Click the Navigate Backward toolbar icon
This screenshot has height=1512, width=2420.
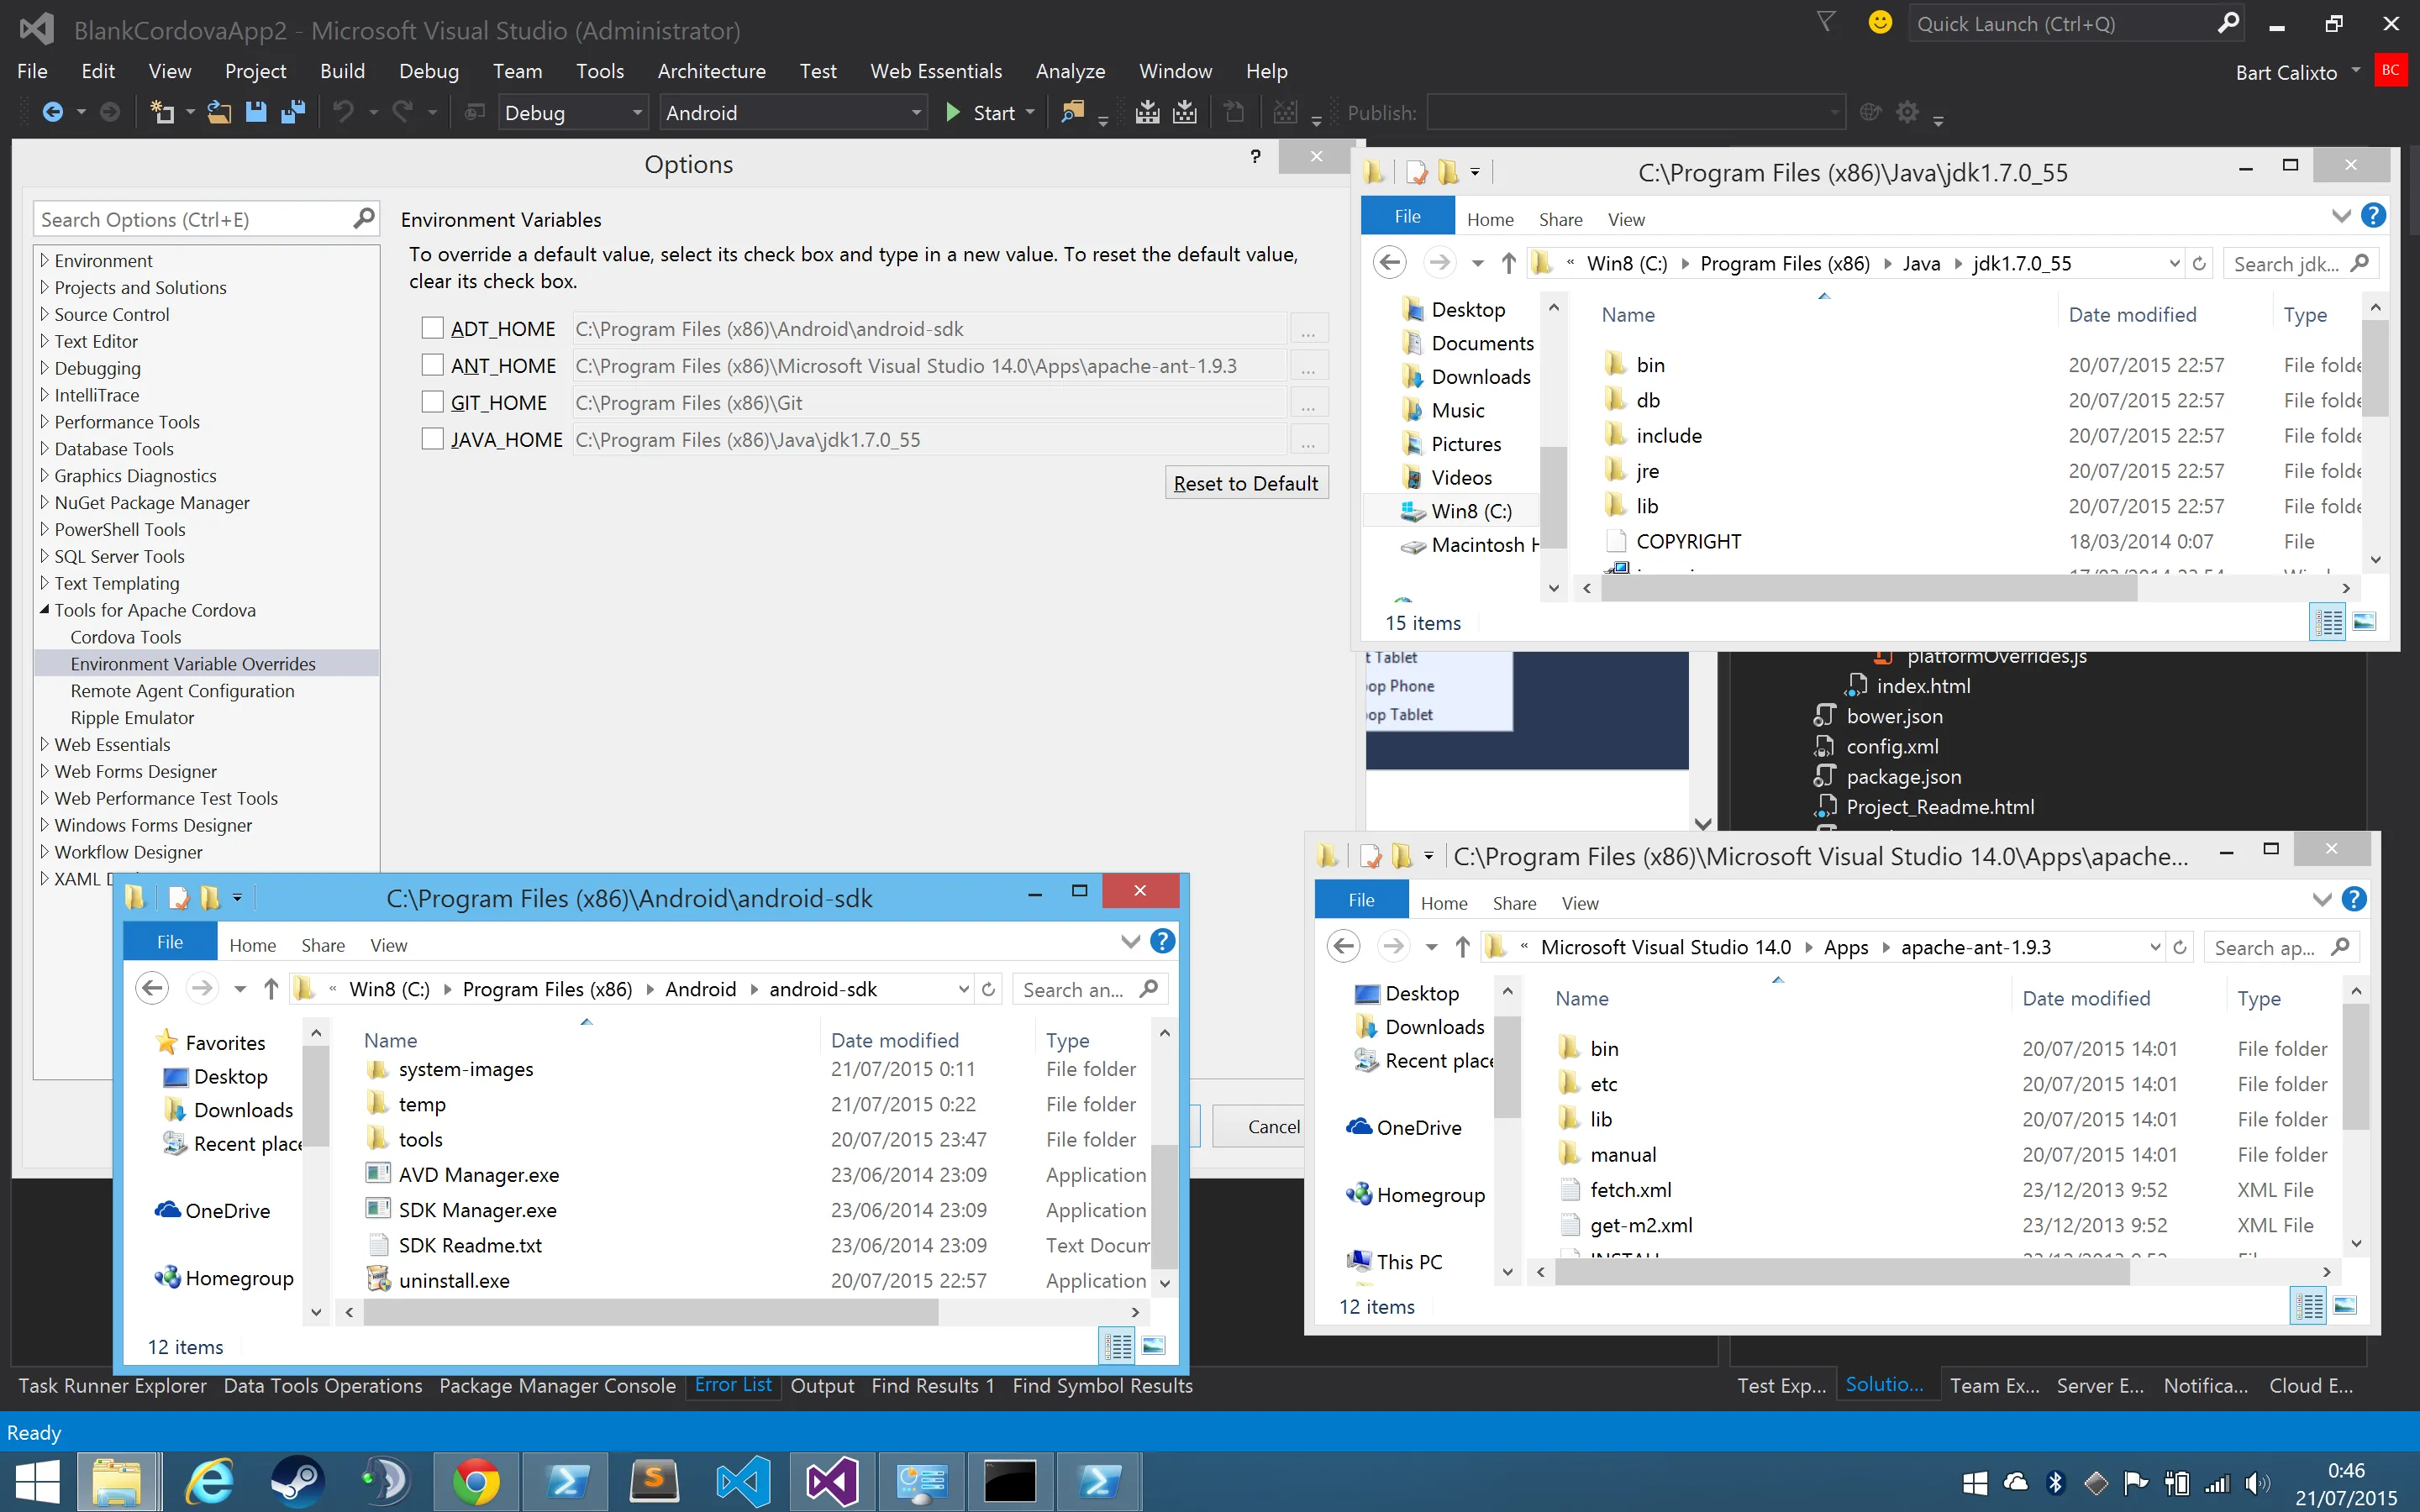point(52,112)
